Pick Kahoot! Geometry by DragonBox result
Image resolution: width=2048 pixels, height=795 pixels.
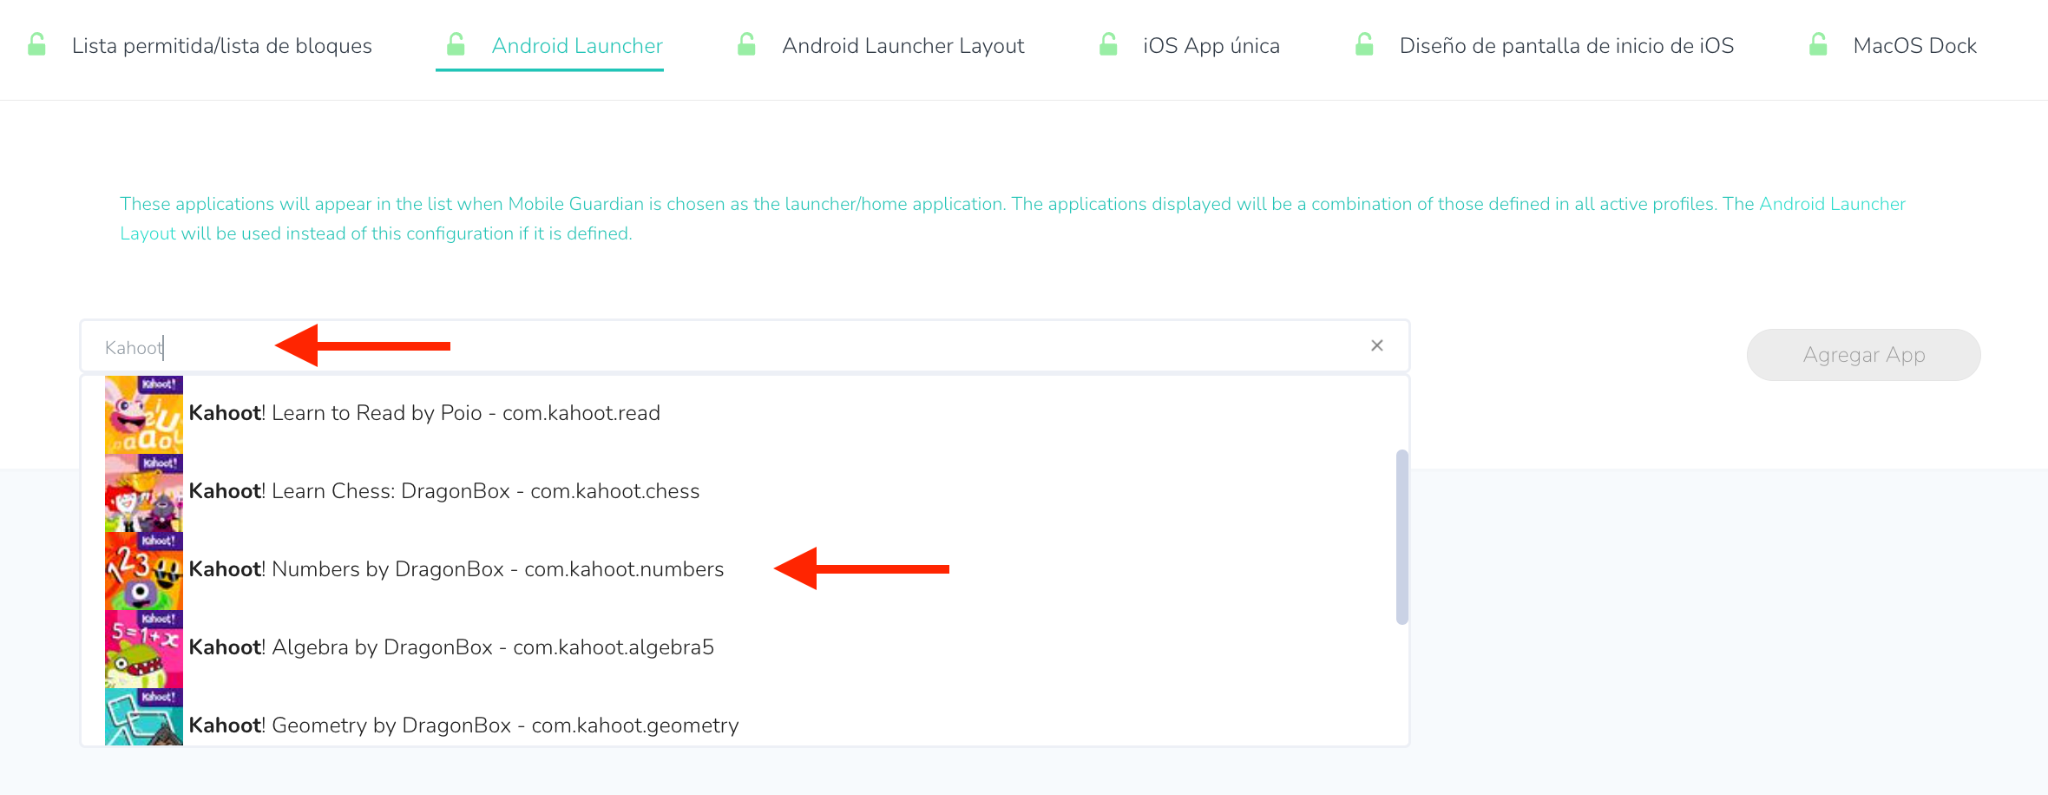point(464,726)
